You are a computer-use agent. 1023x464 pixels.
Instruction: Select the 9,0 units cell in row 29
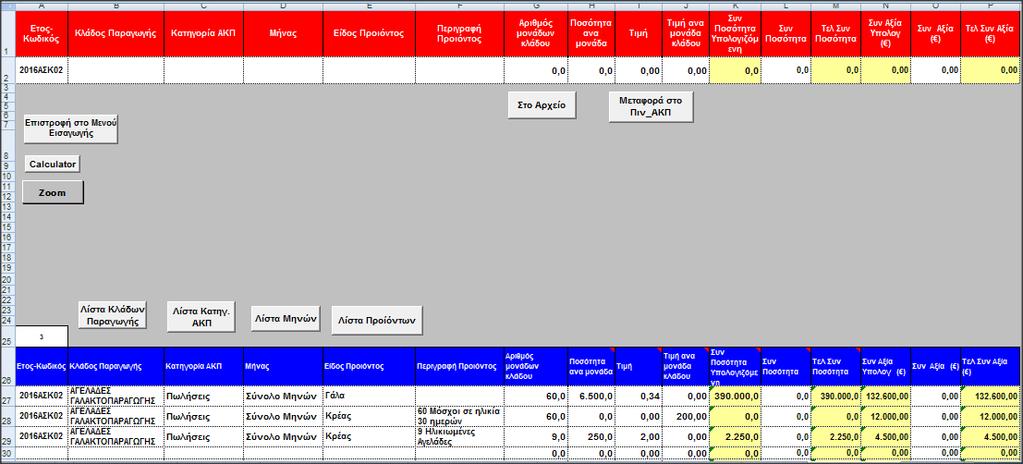tap(535, 437)
